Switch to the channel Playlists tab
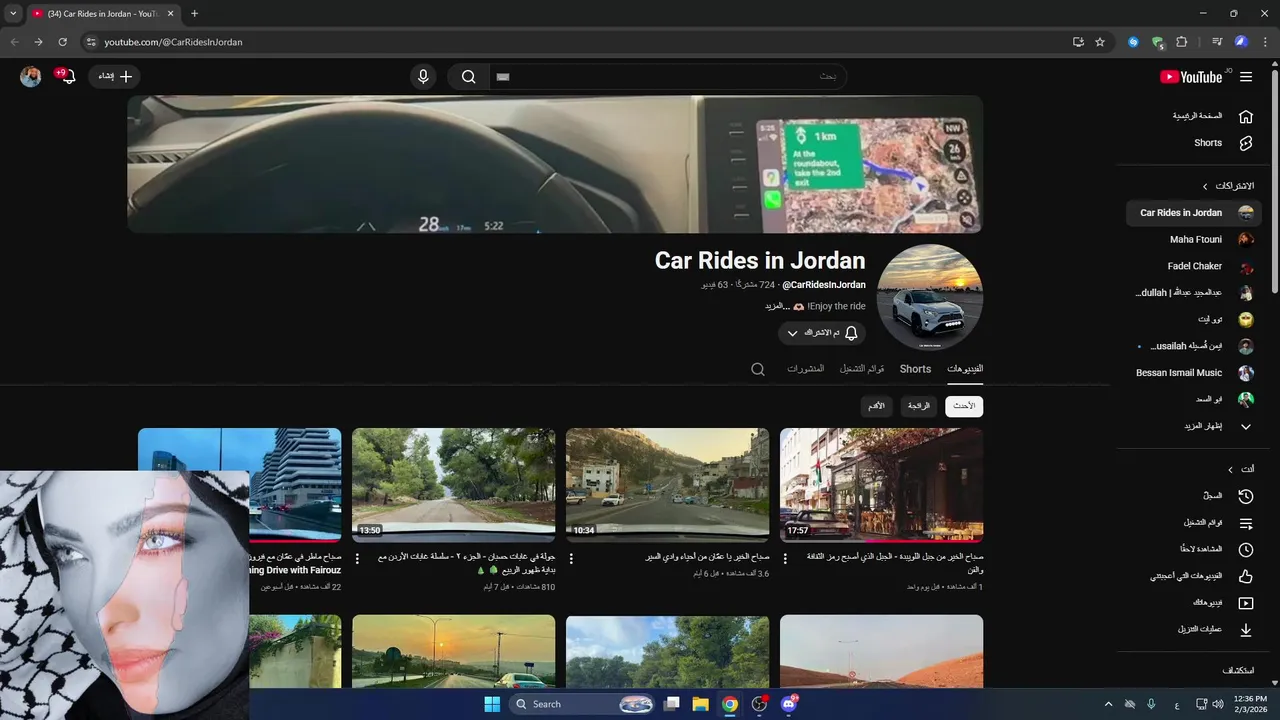 point(862,369)
